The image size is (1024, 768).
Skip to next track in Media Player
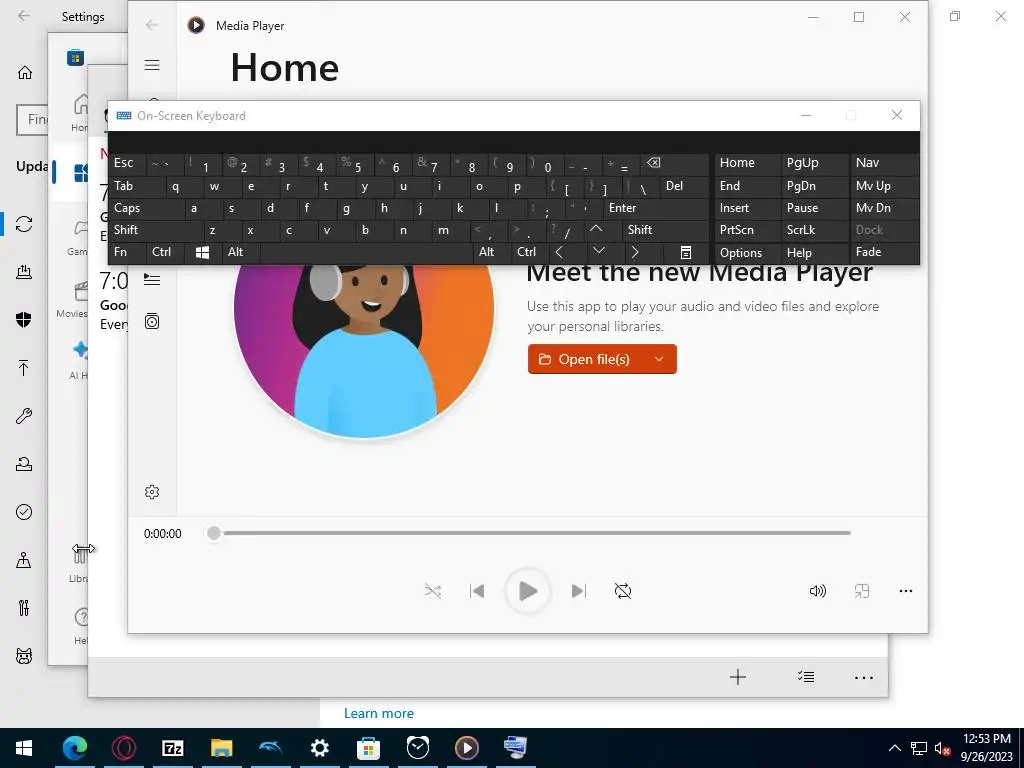579,592
